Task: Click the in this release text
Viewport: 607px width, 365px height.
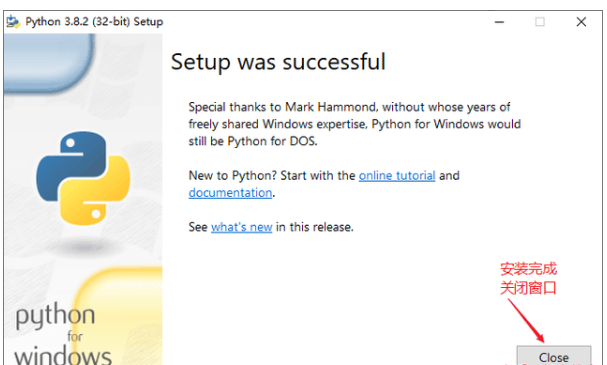Action: [x=314, y=227]
